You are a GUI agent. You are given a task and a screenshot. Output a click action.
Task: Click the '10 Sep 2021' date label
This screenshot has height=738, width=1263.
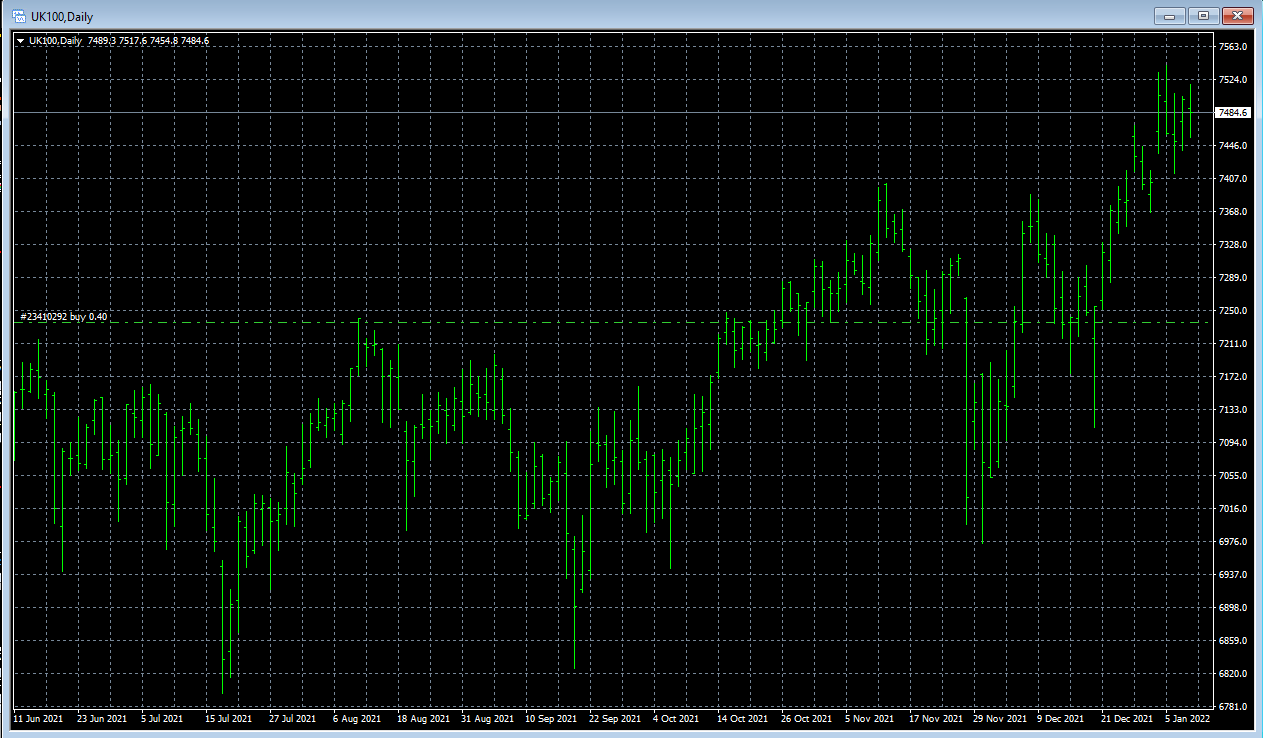tap(551, 719)
